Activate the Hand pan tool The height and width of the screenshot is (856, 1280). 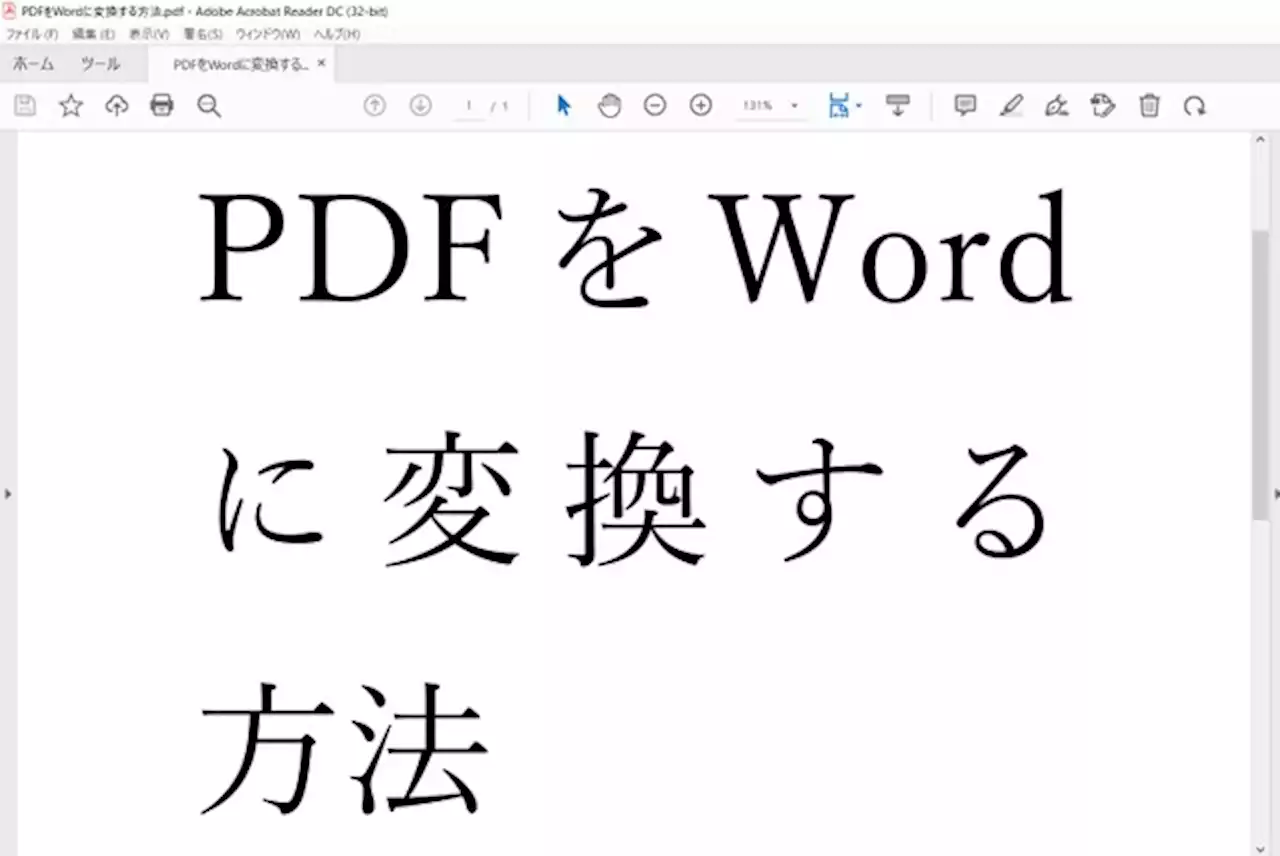coord(609,105)
